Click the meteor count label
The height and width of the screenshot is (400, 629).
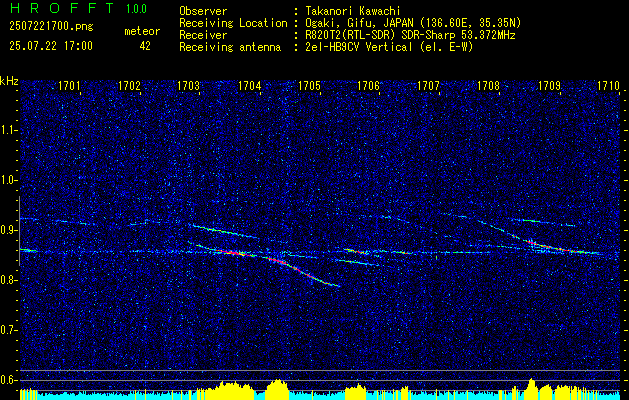coord(142,31)
